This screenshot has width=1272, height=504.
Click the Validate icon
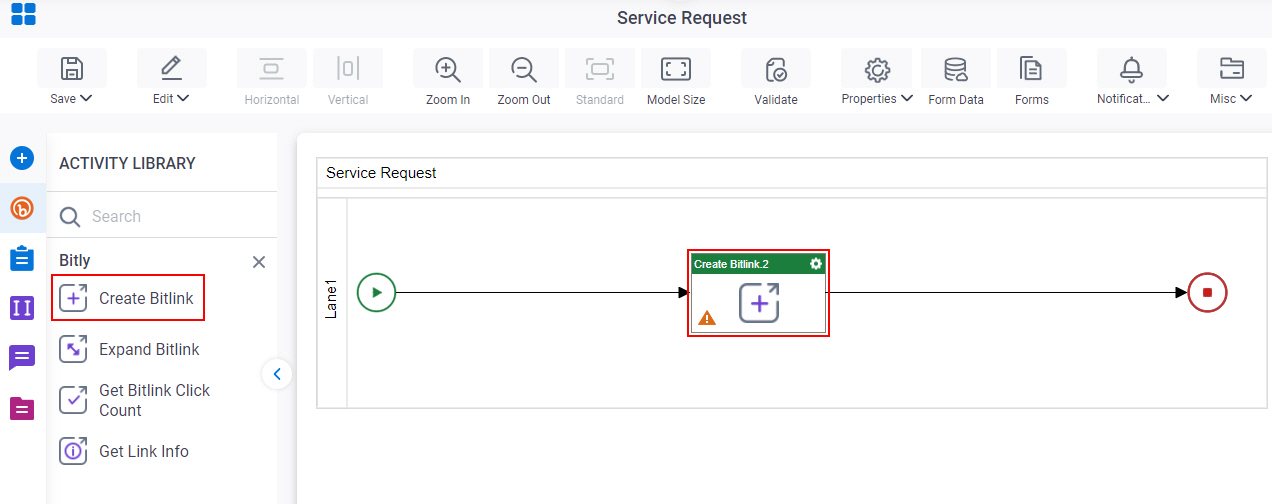coord(776,68)
